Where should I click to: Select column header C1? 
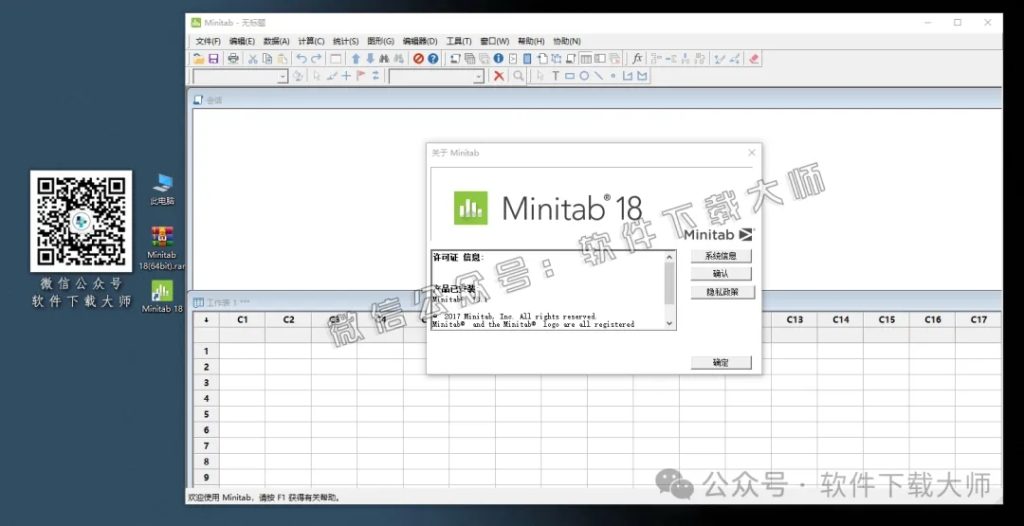[242, 320]
